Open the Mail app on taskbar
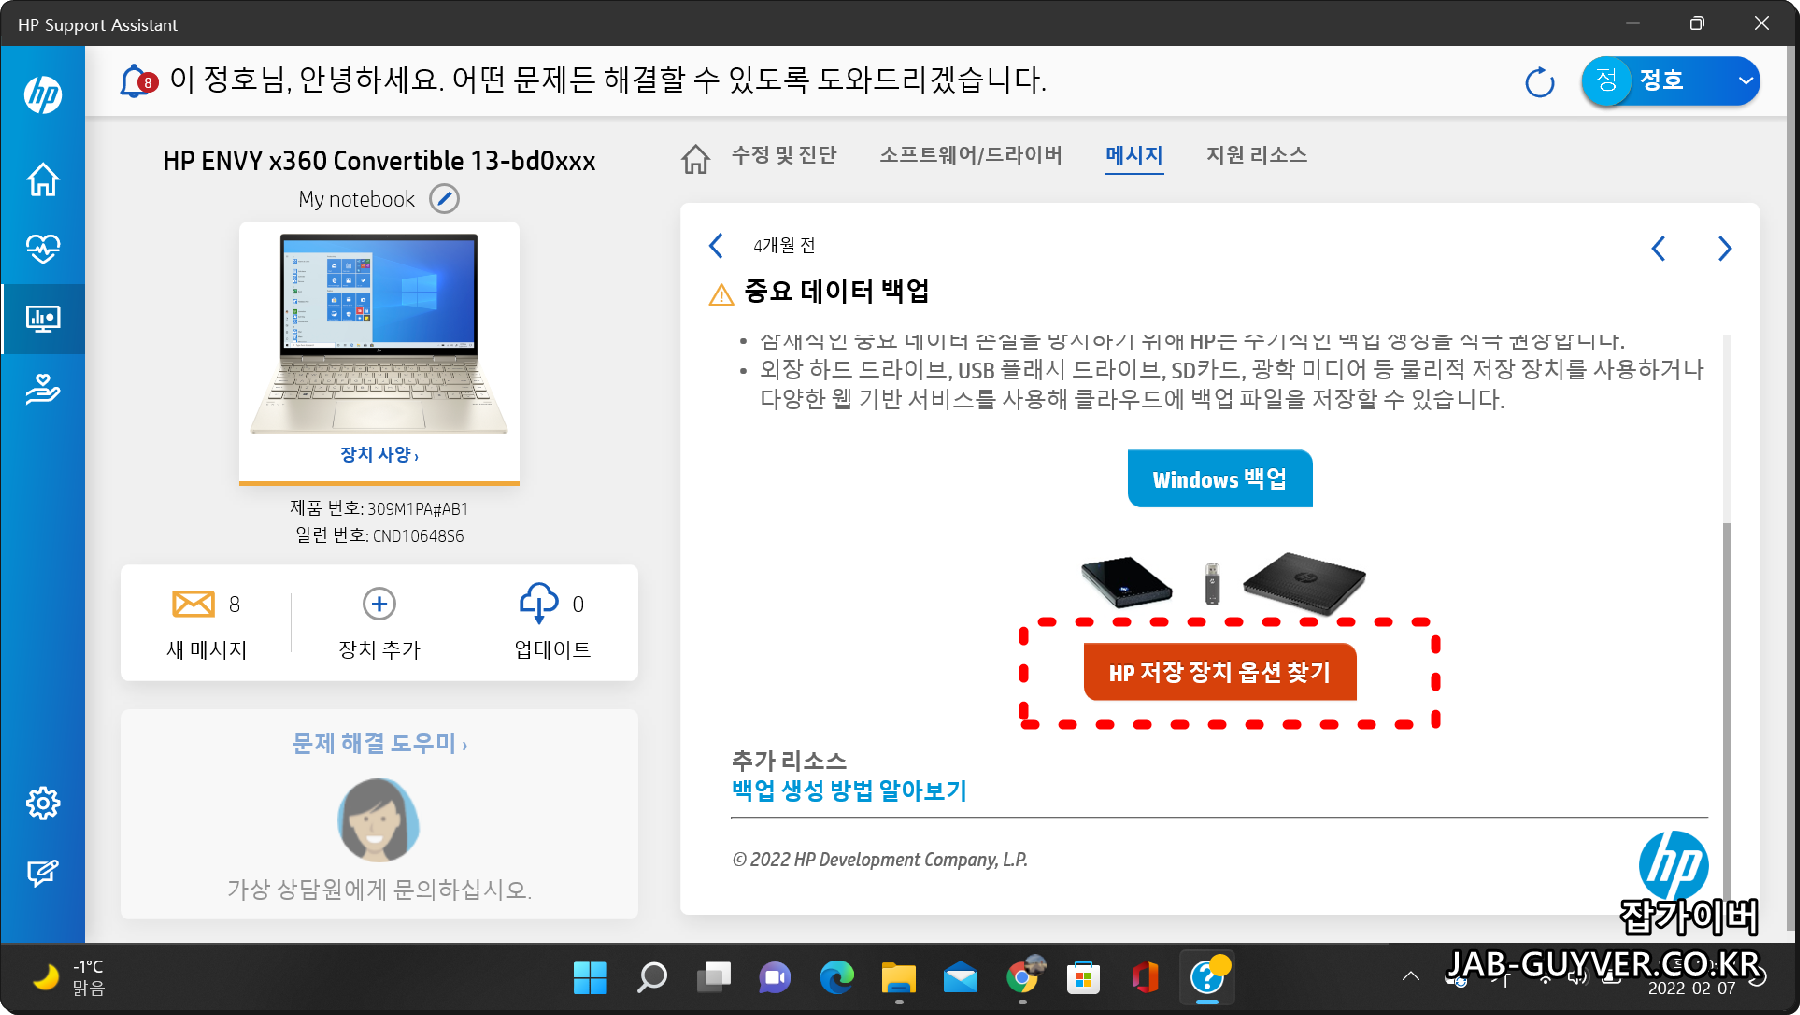The width and height of the screenshot is (1800, 1015). point(960,977)
